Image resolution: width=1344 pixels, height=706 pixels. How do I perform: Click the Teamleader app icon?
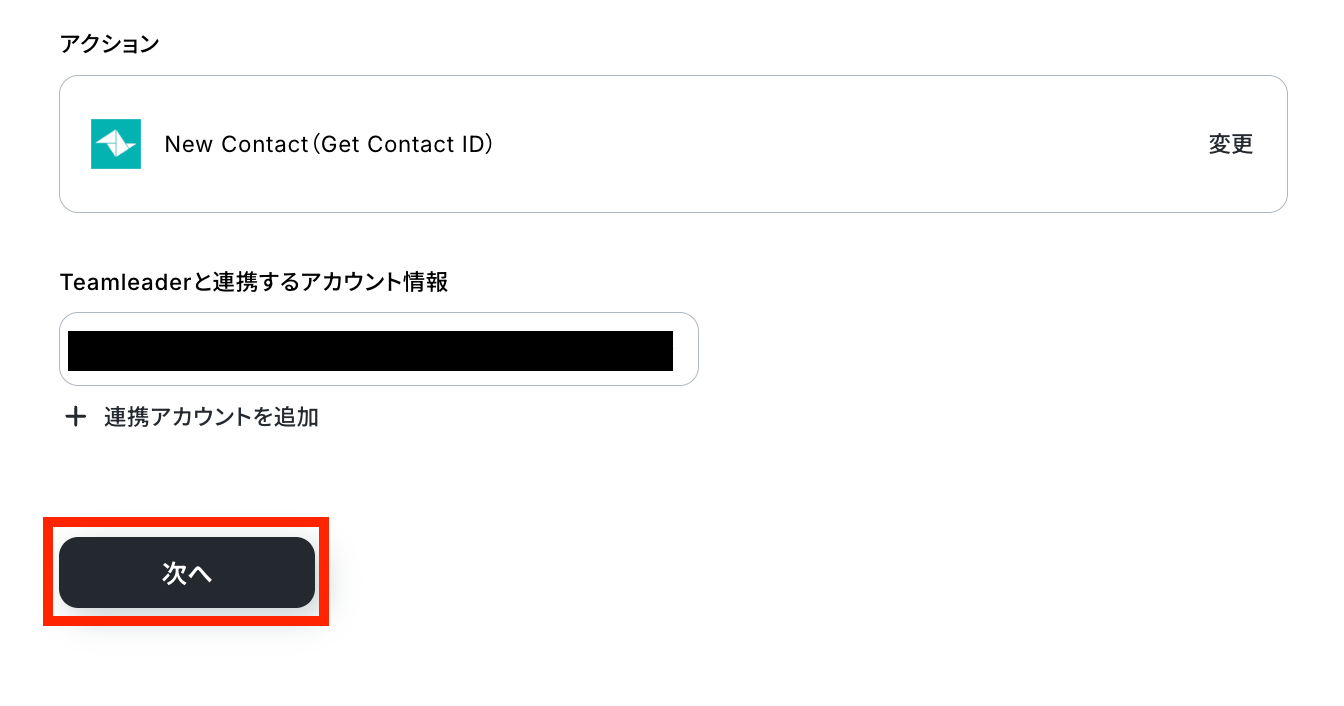[x=116, y=144]
